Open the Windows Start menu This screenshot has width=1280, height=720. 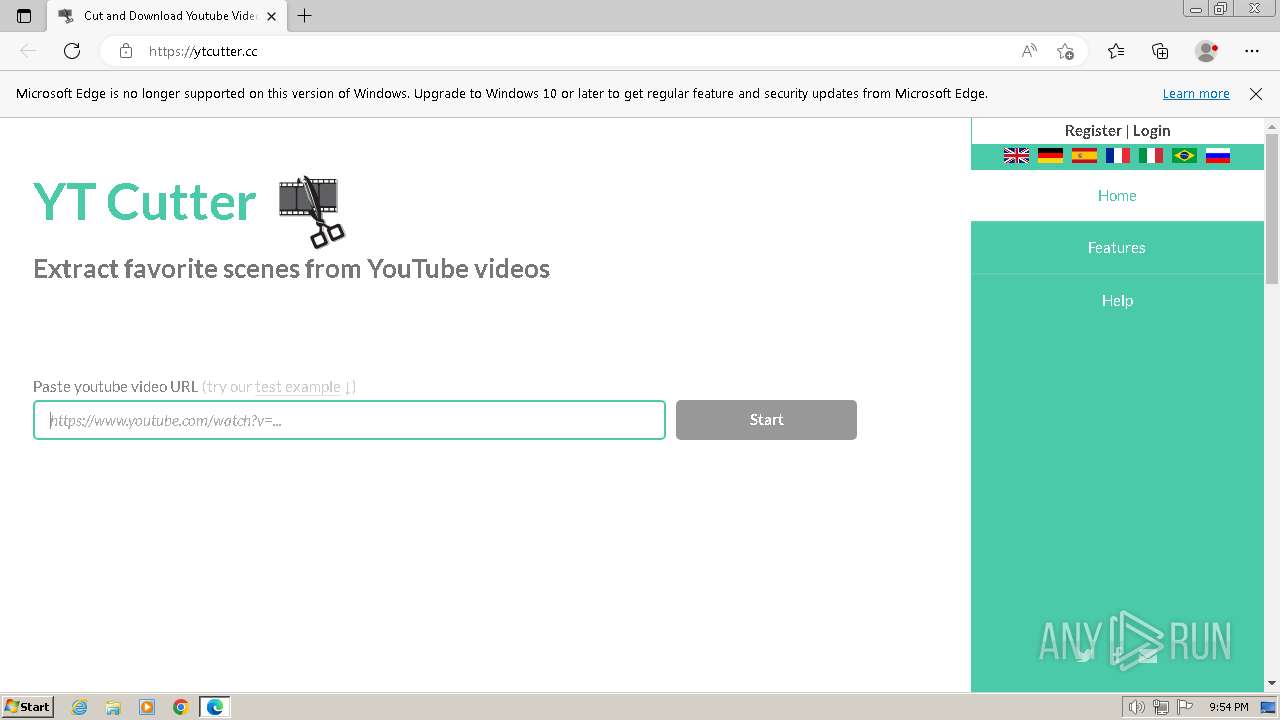27,707
